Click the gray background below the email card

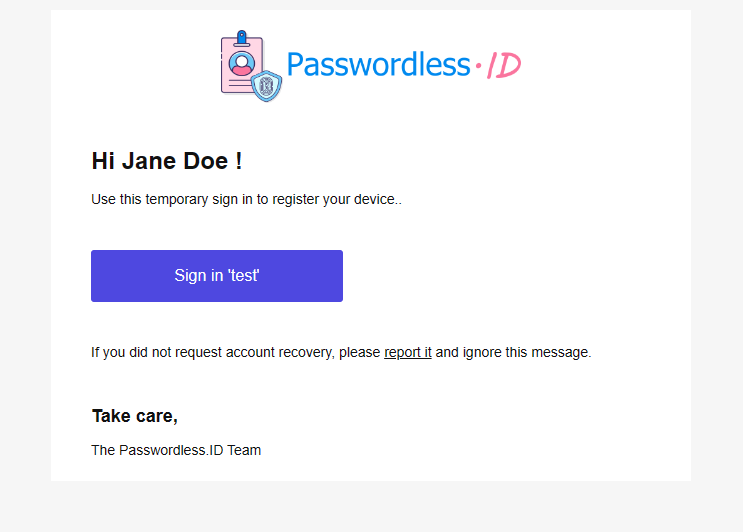pyautogui.click(x=372, y=507)
